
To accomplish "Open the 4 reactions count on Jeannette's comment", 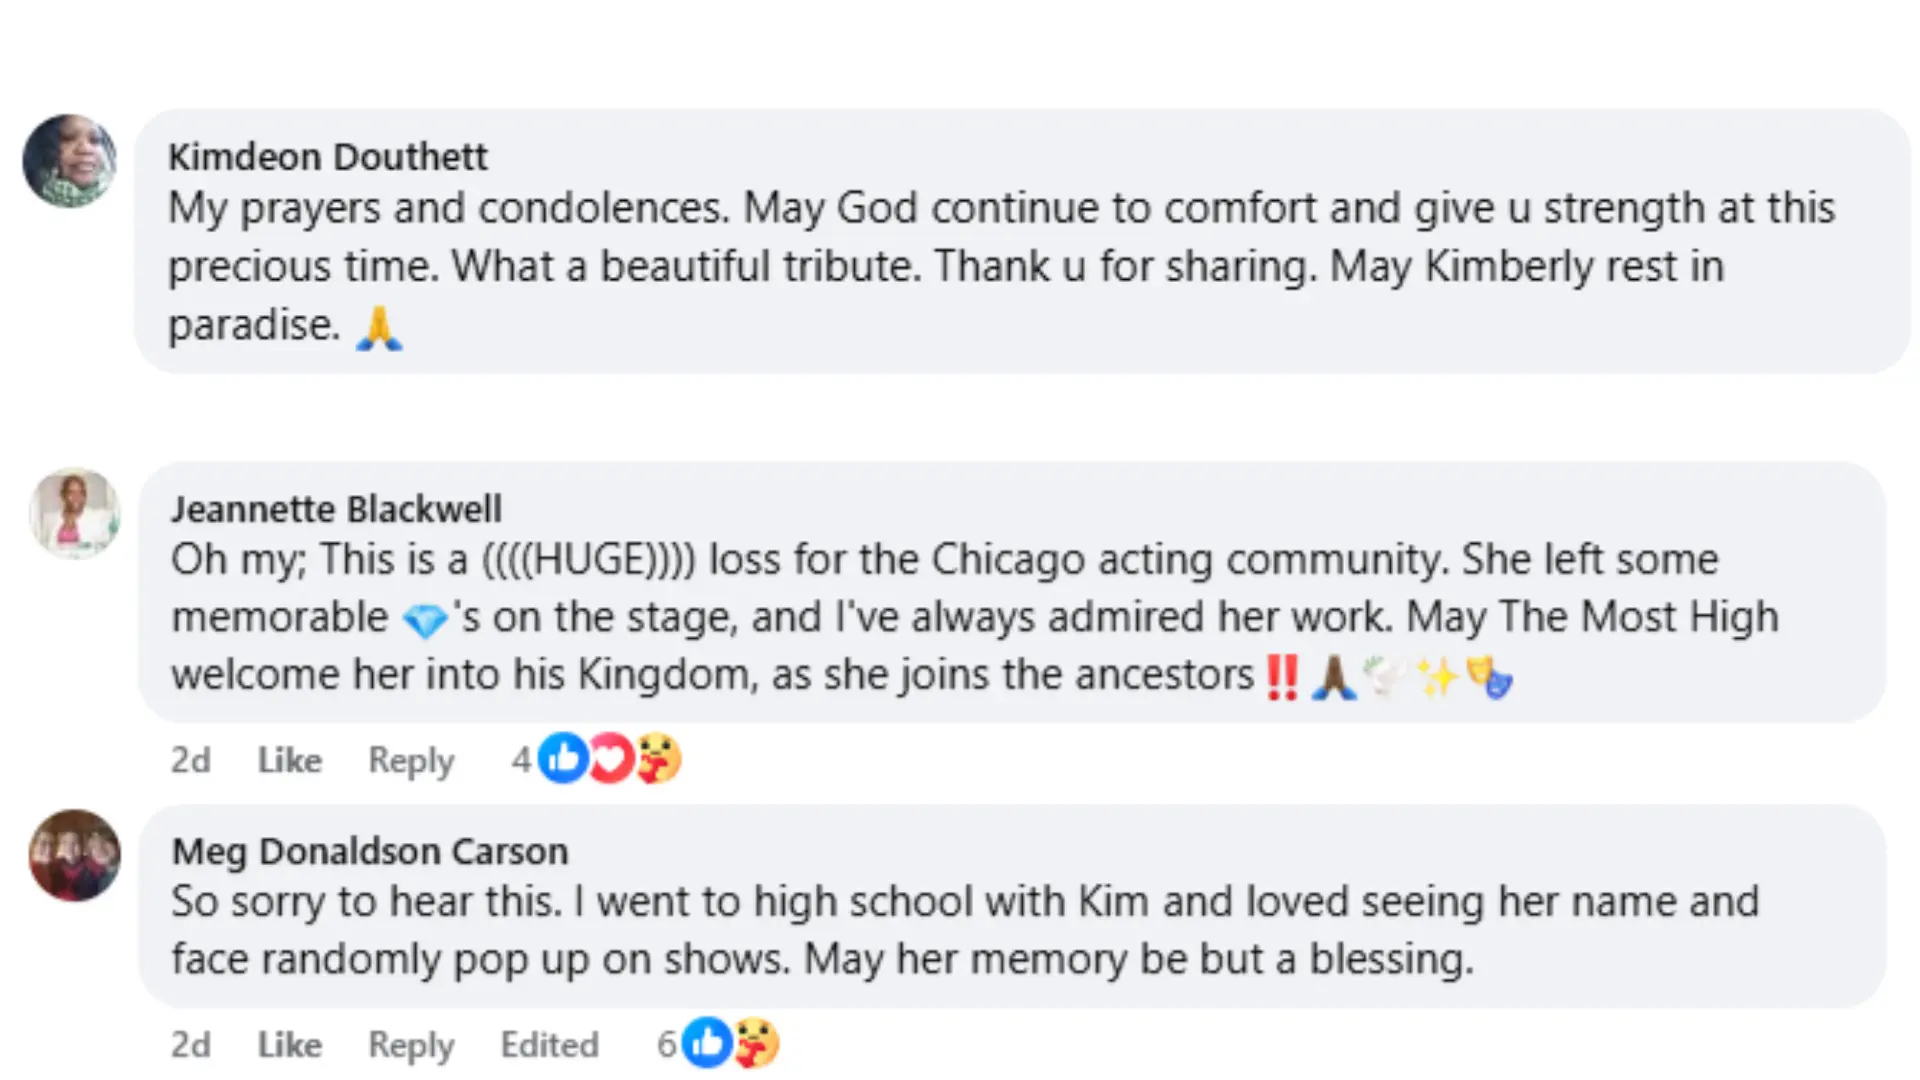I will pos(521,760).
